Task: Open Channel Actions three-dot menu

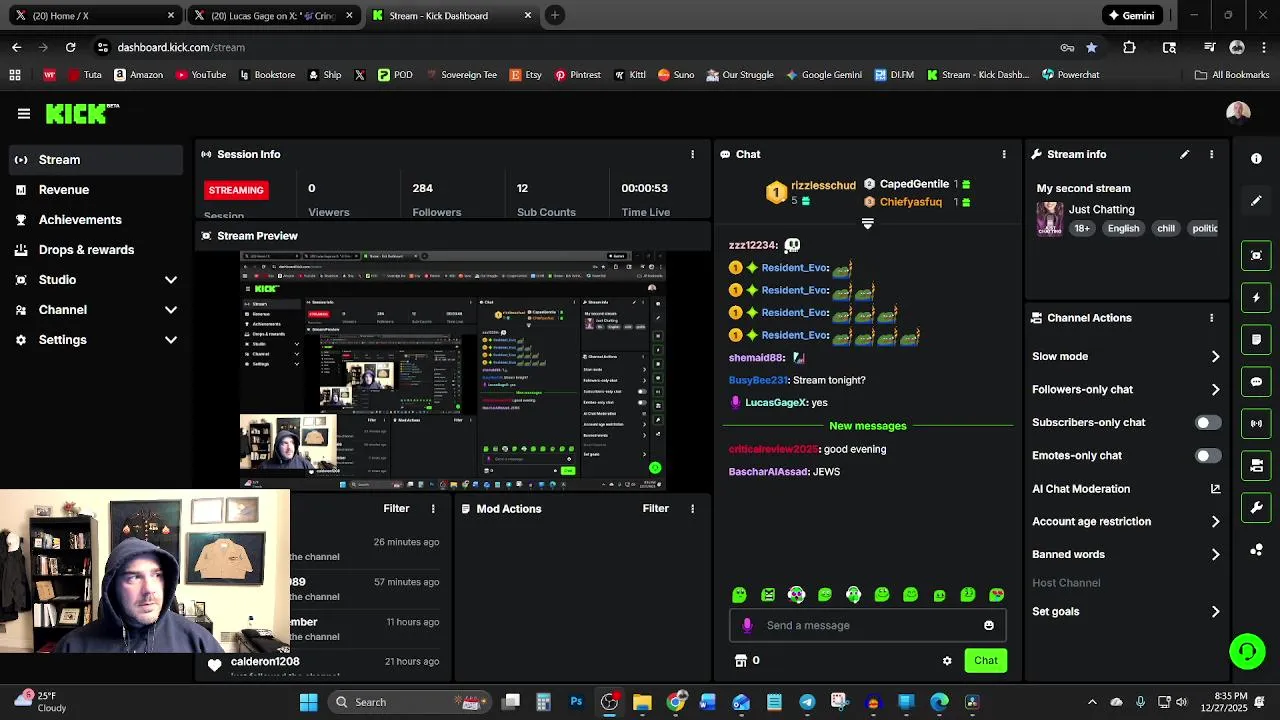Action: point(1211,318)
